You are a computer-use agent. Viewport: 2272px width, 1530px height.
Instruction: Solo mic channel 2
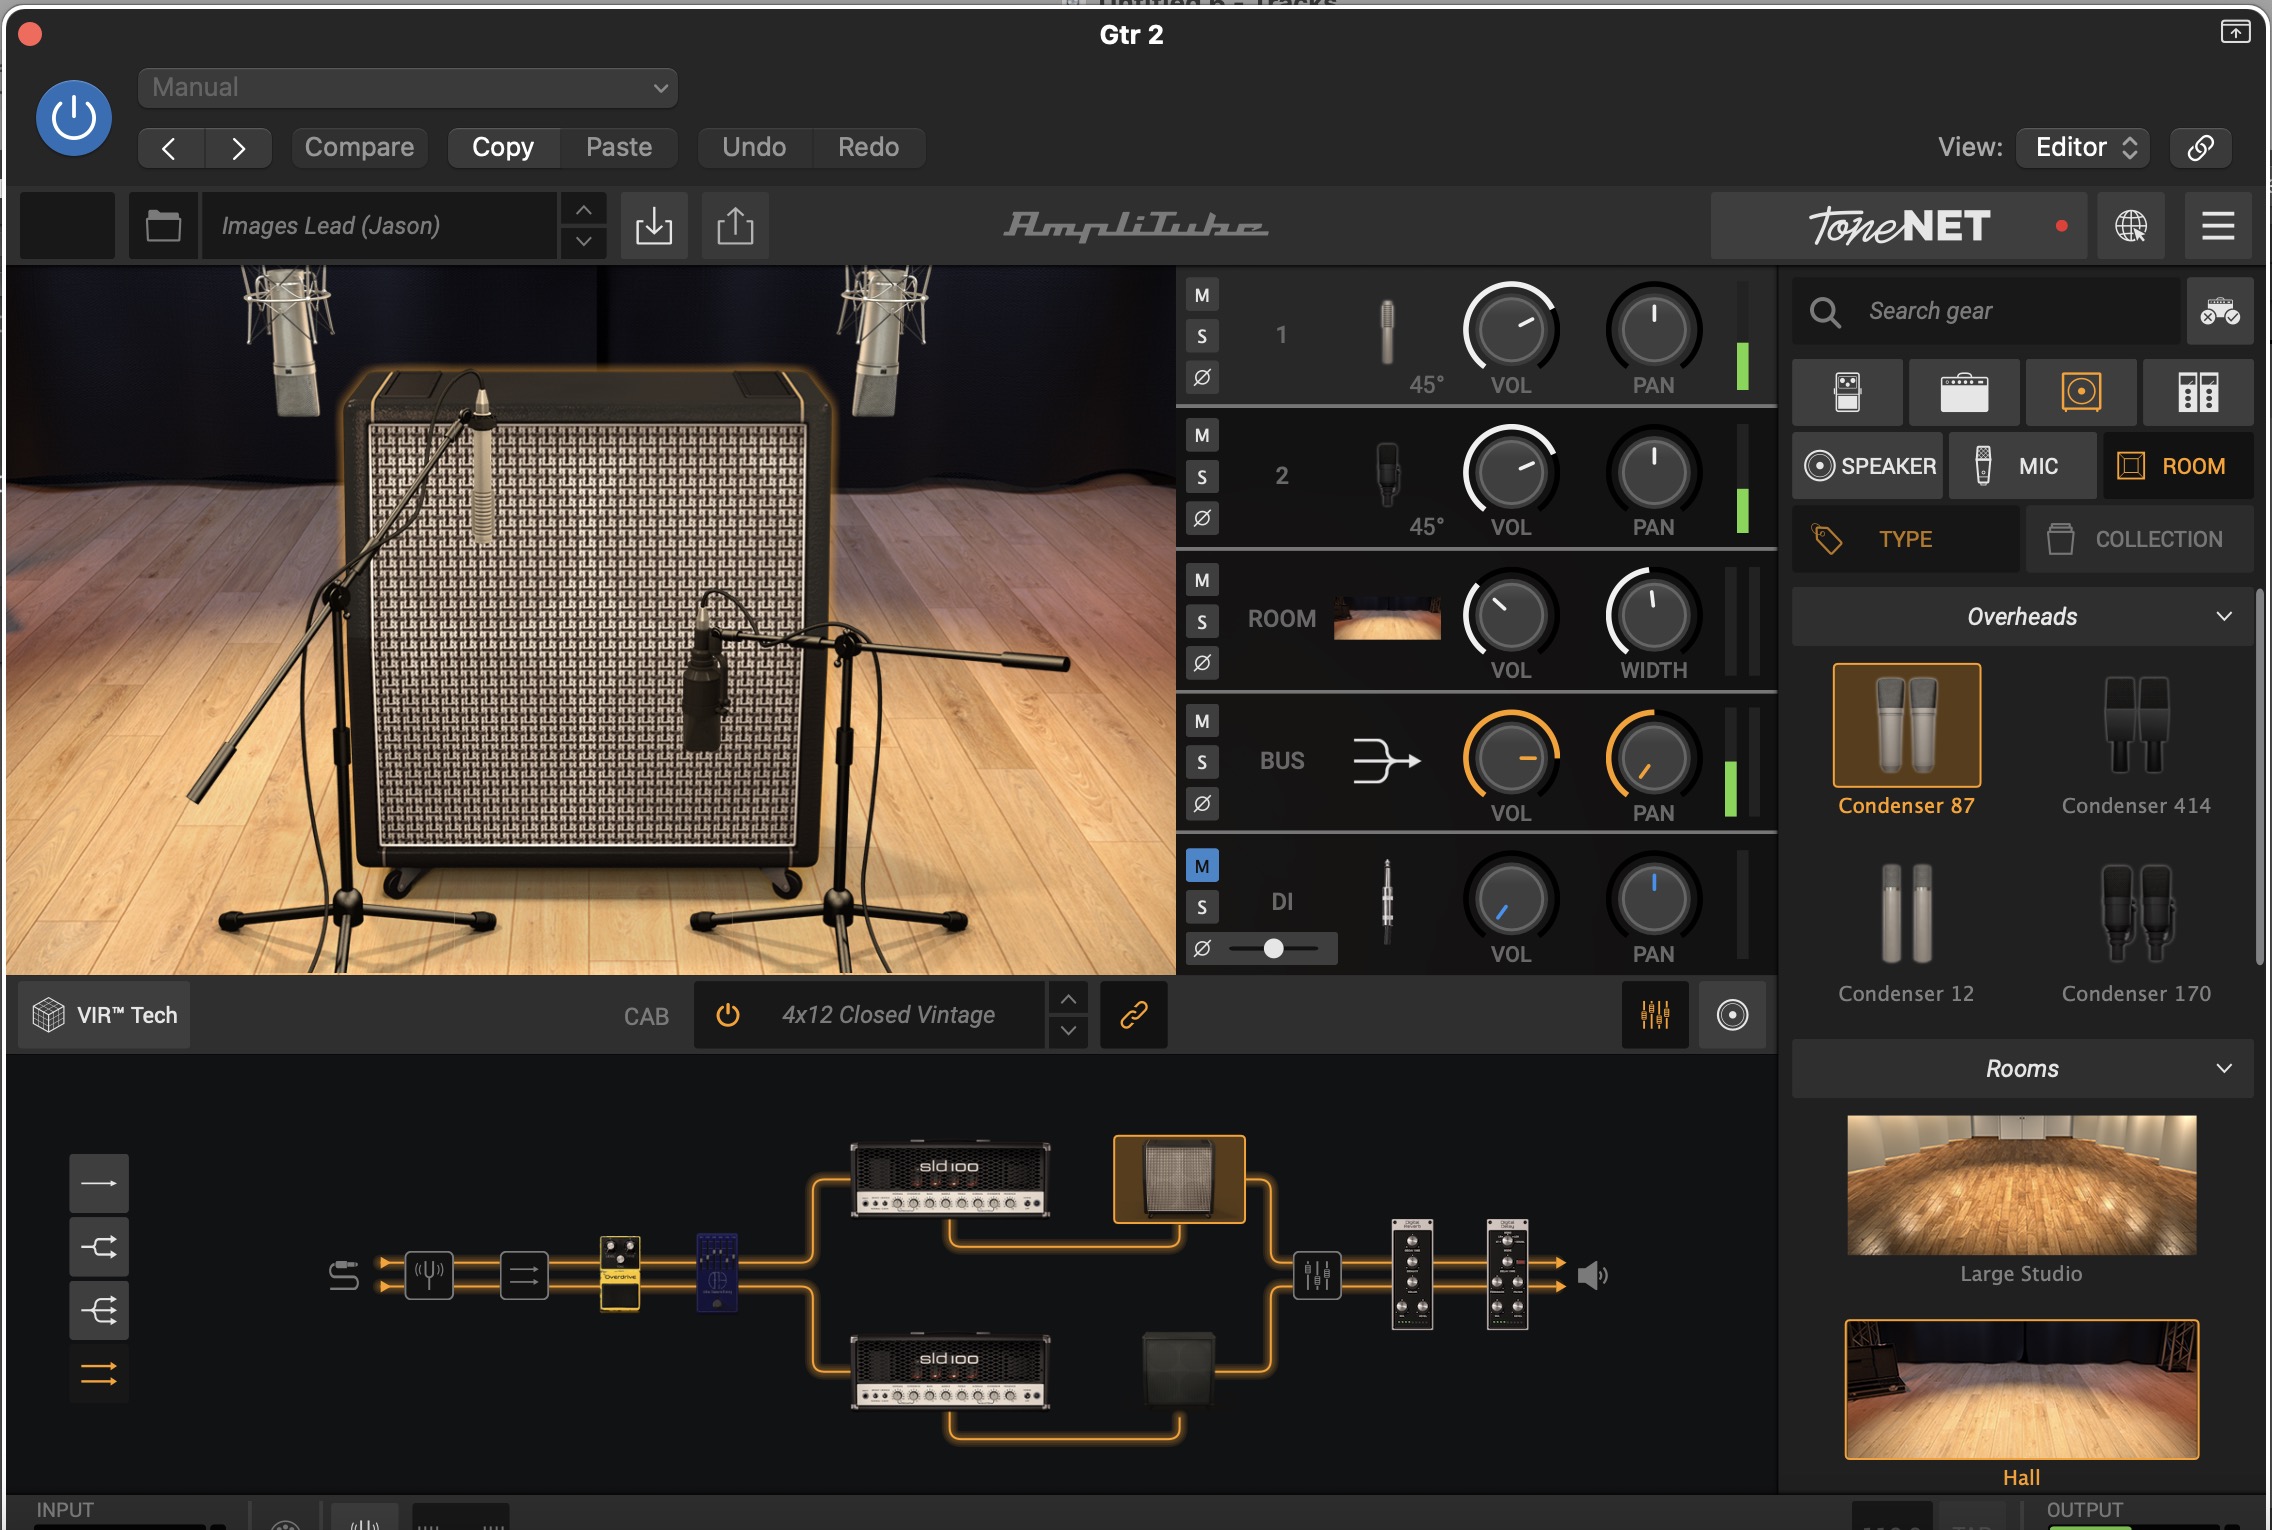click(x=1202, y=477)
